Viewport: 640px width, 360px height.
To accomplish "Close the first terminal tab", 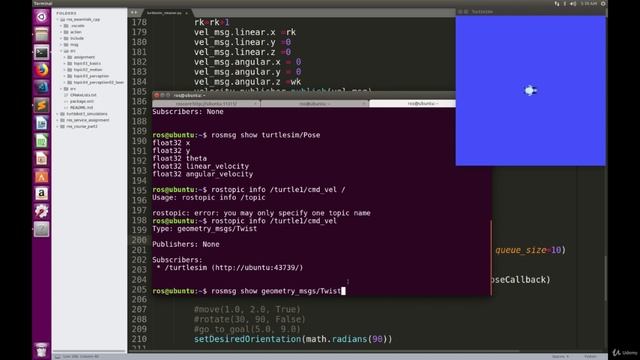I will pyautogui.click(x=256, y=104).
